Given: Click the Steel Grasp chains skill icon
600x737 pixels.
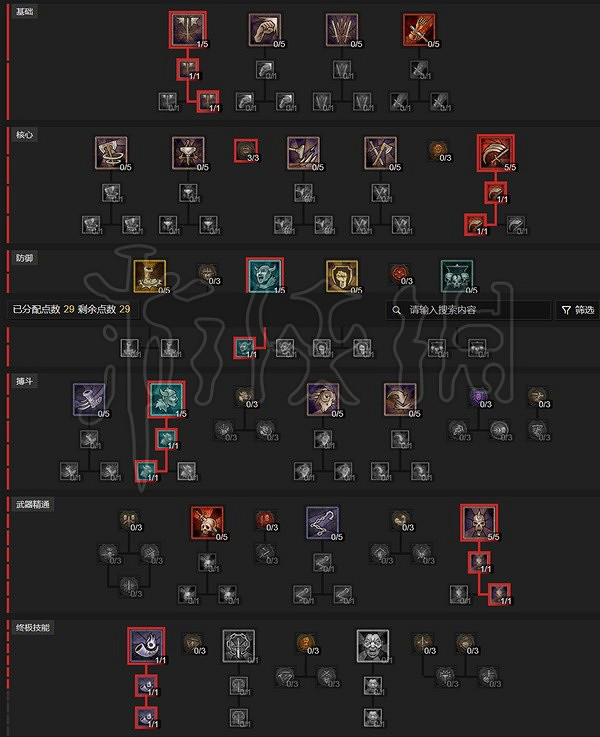Looking at the screenshot, I should pyautogui.click(x=322, y=522).
